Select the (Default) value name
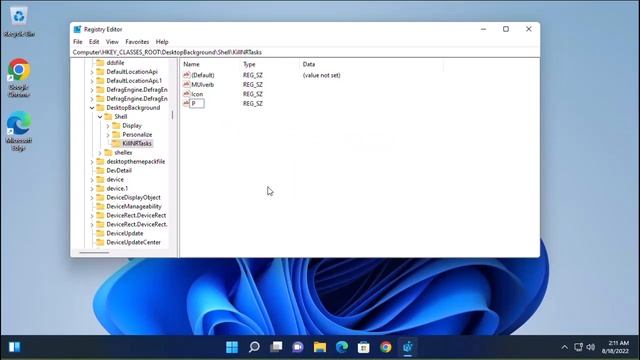The width and height of the screenshot is (640, 360). coord(202,75)
